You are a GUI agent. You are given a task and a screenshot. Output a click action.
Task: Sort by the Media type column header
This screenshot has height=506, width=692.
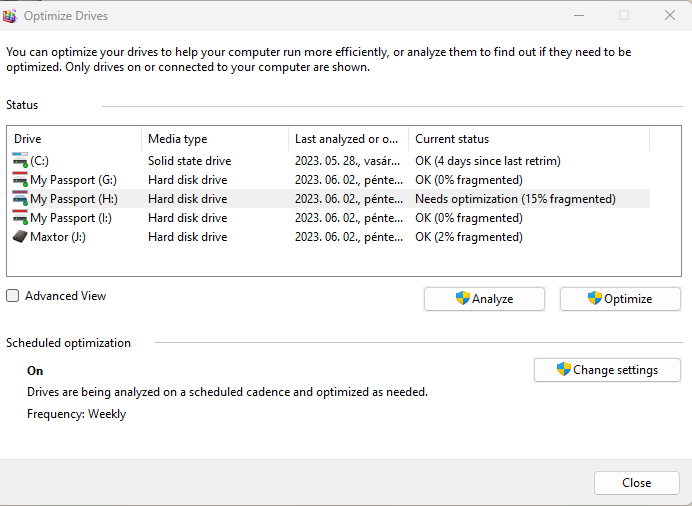pyautogui.click(x=215, y=139)
